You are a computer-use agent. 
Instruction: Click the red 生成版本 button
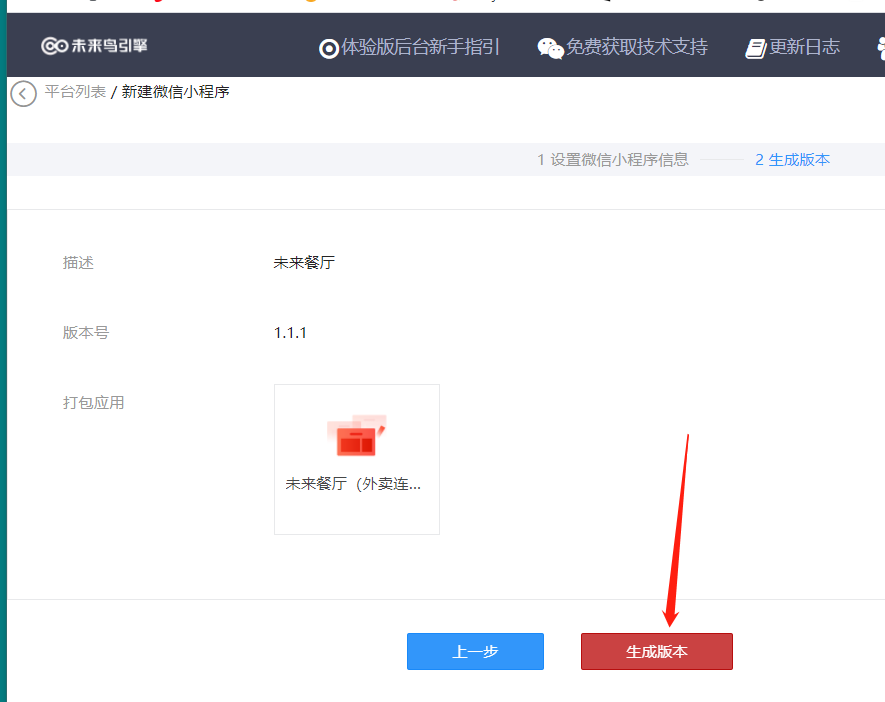click(656, 651)
